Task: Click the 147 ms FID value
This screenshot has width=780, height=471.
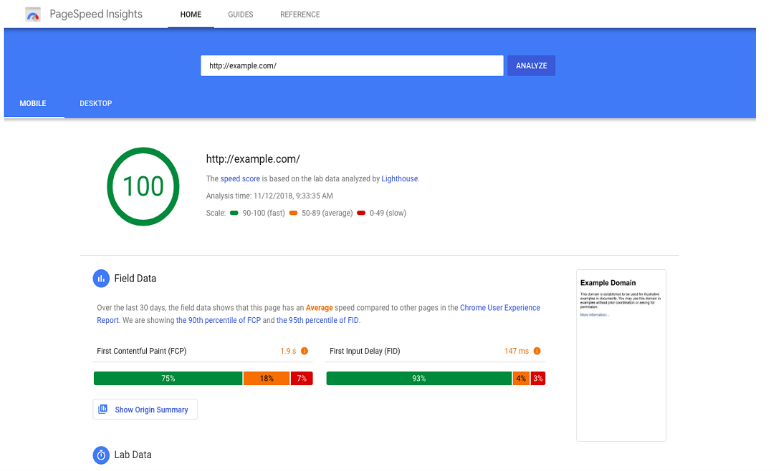Action: pos(516,351)
